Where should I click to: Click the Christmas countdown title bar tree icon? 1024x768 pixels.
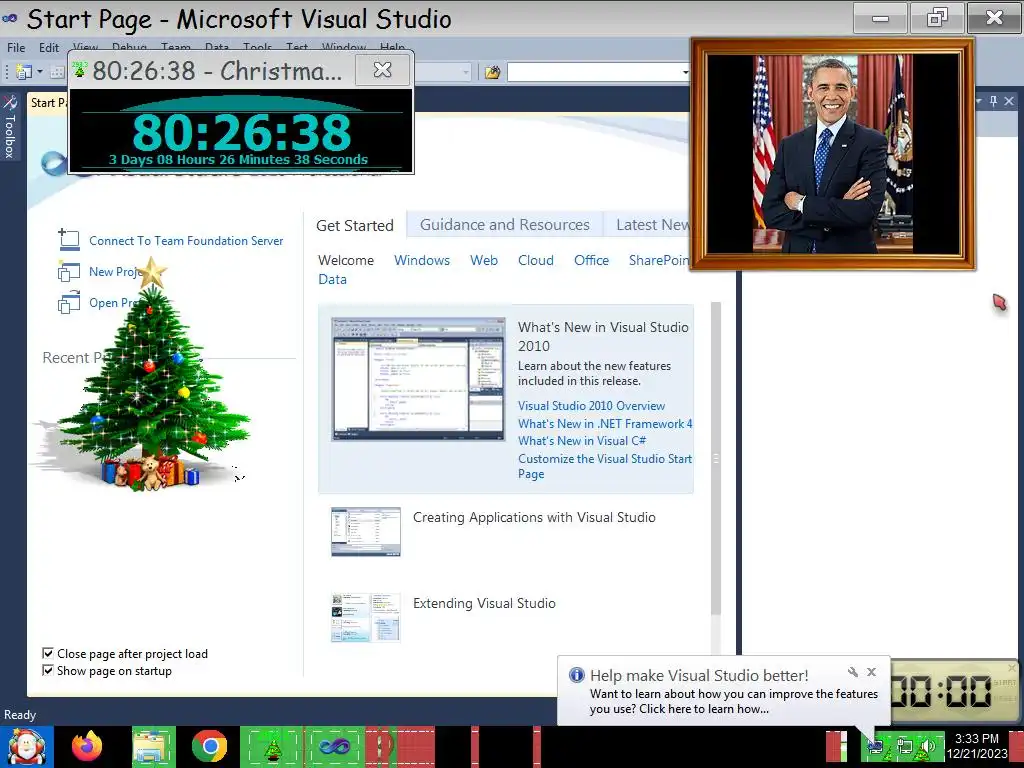tap(79, 69)
